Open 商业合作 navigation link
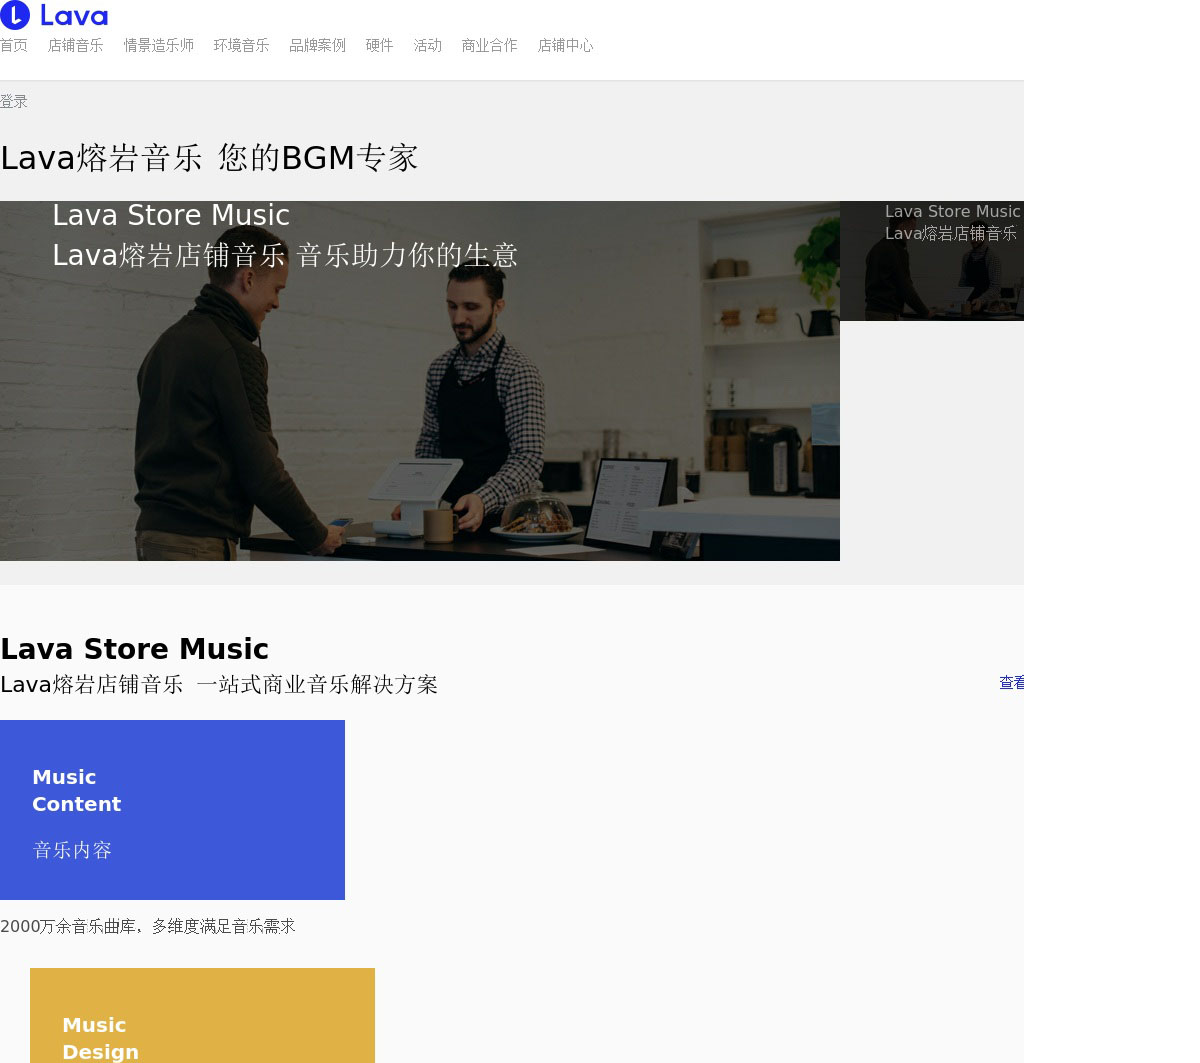This screenshot has height=1063, width=1200. point(490,46)
